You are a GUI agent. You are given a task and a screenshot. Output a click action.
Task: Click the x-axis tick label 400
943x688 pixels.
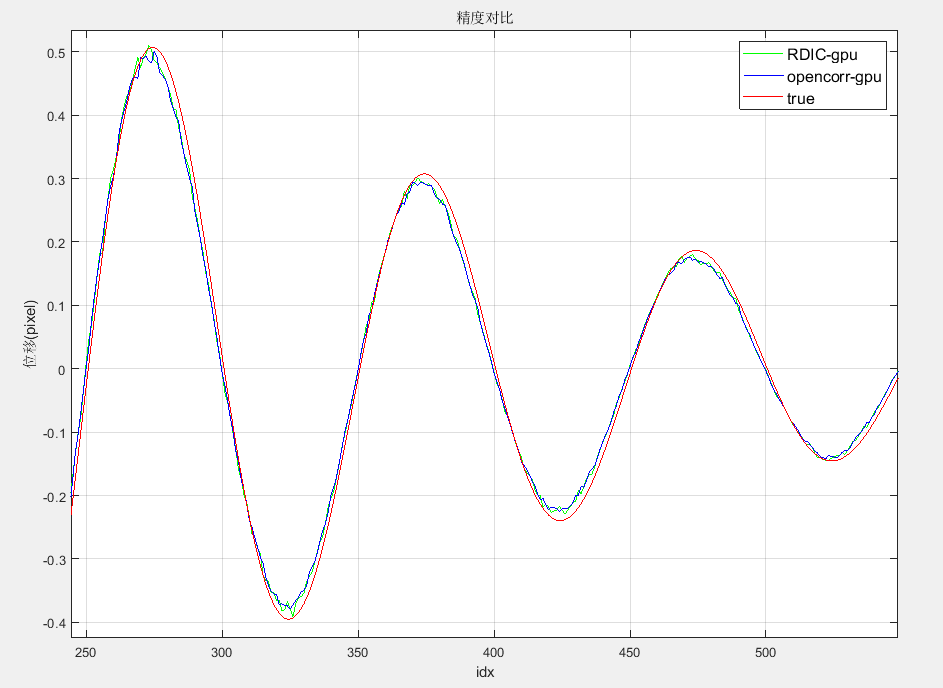(494, 650)
